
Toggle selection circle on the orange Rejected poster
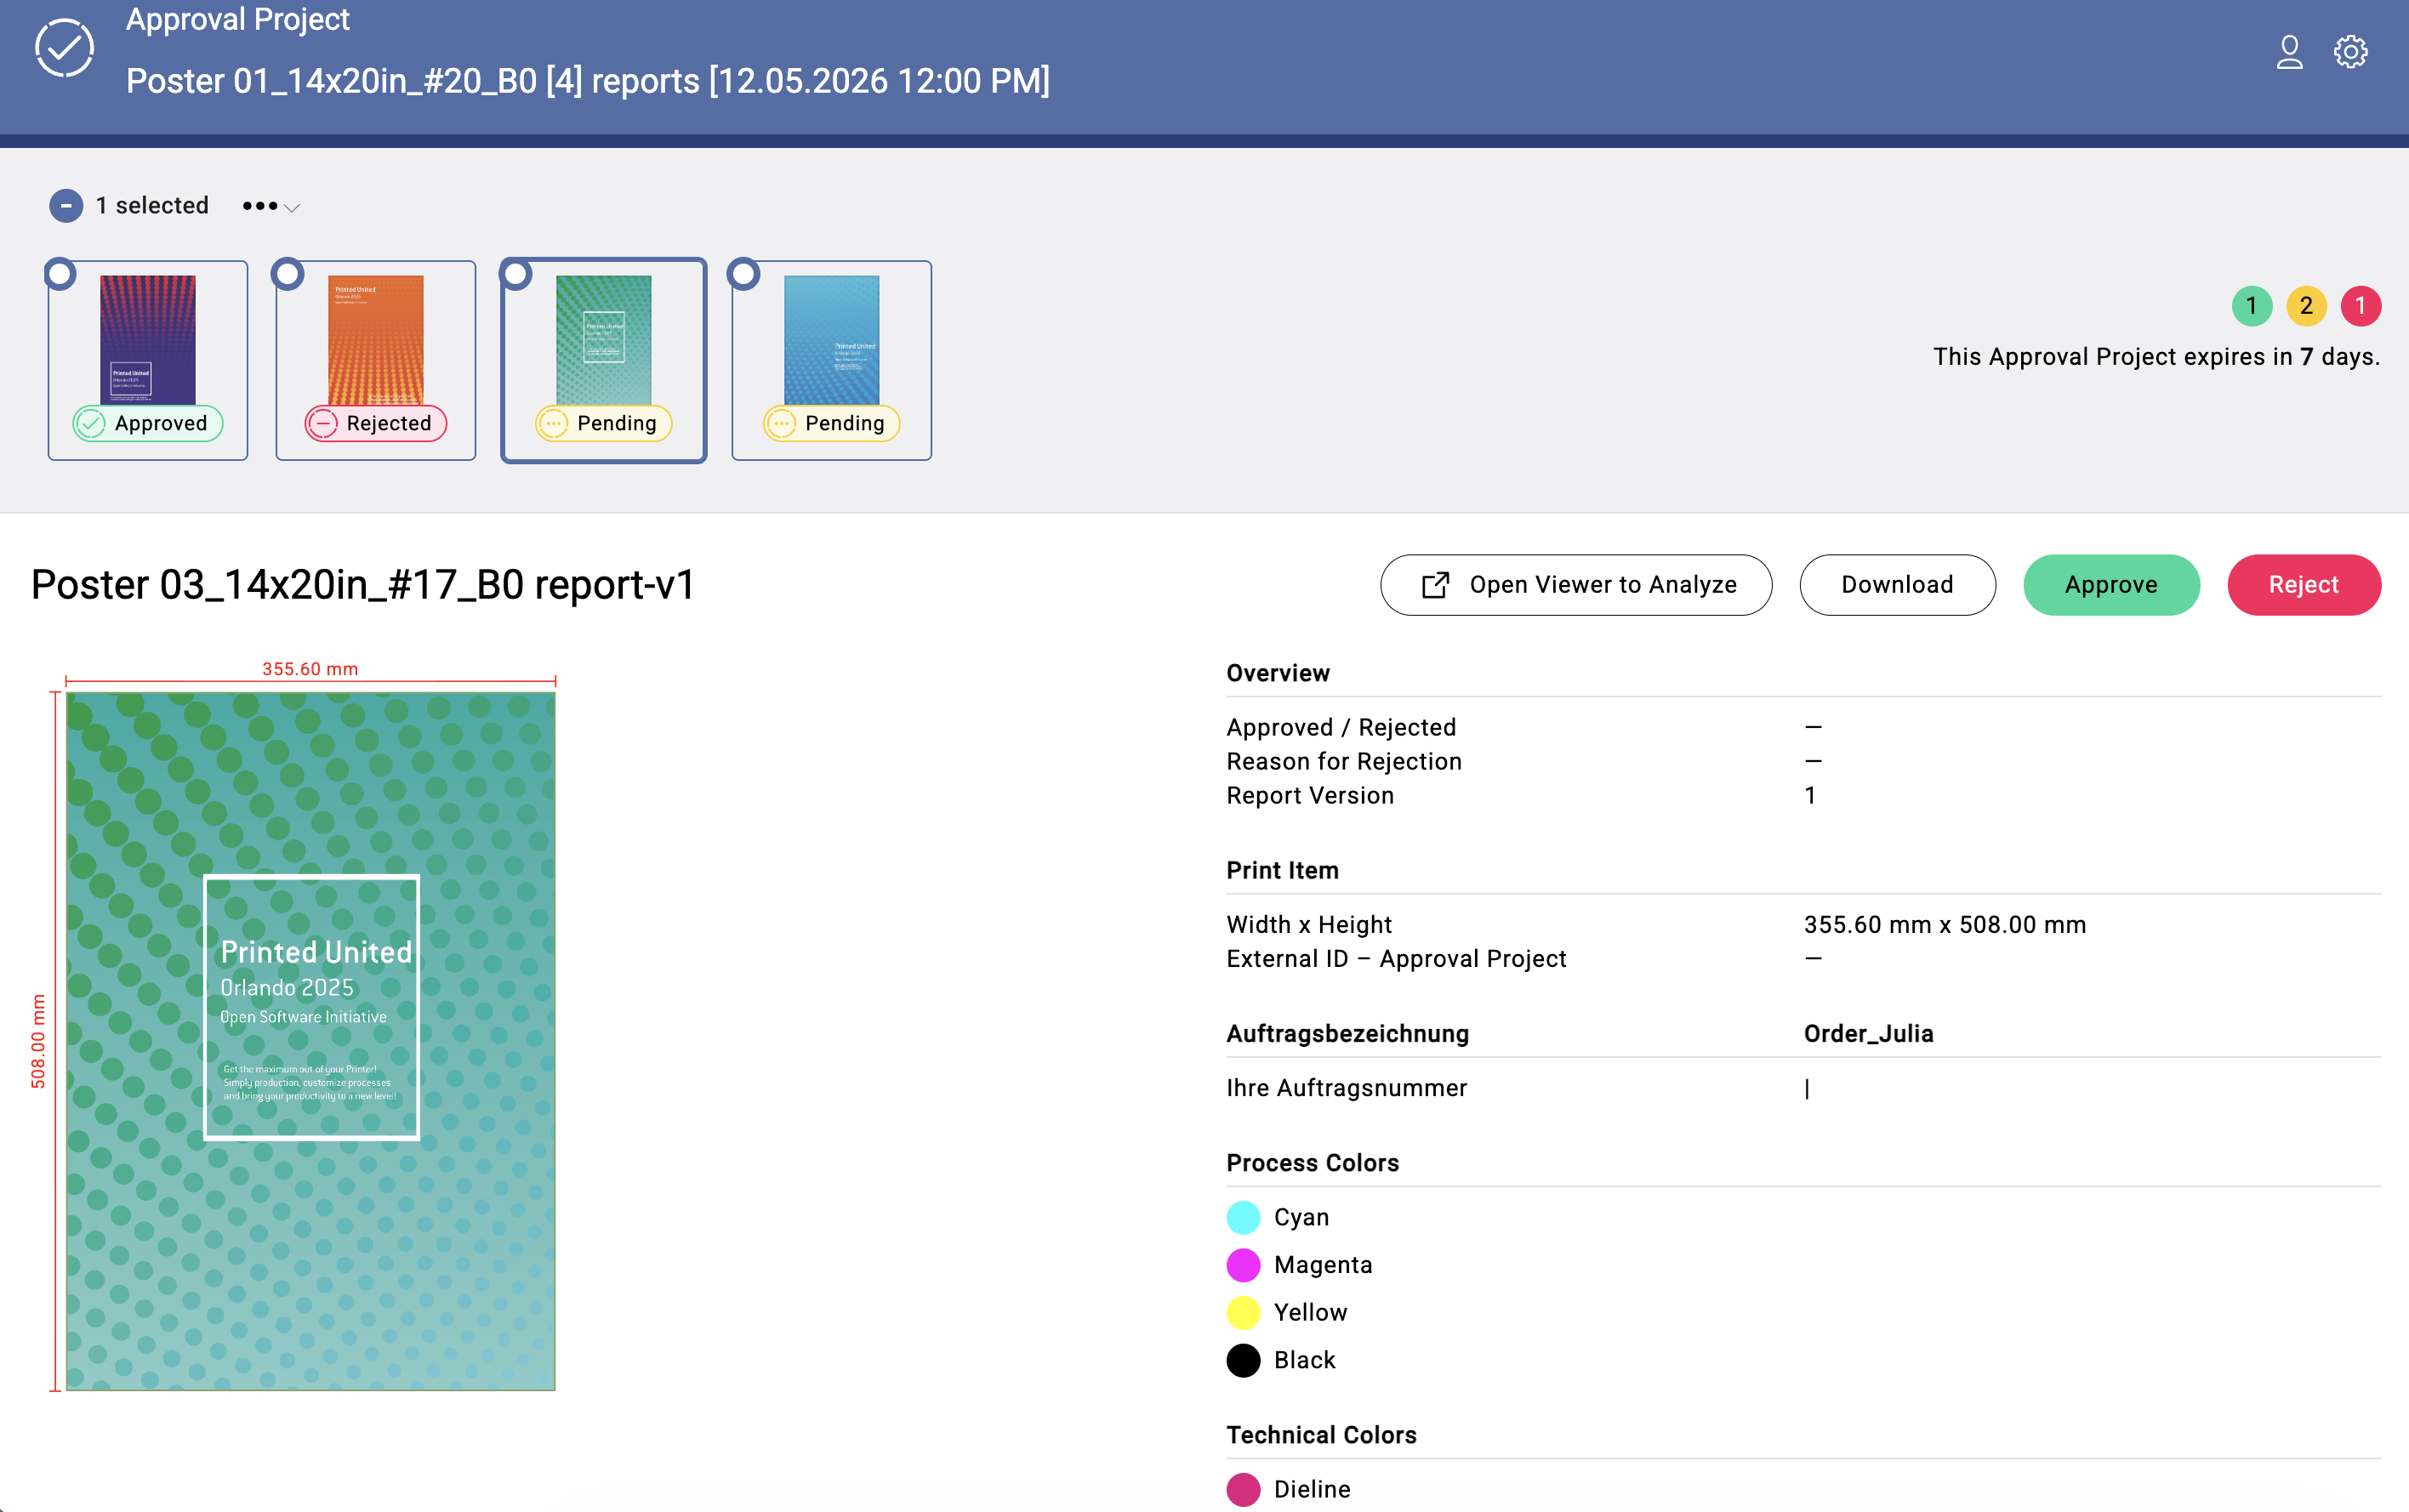(288, 274)
